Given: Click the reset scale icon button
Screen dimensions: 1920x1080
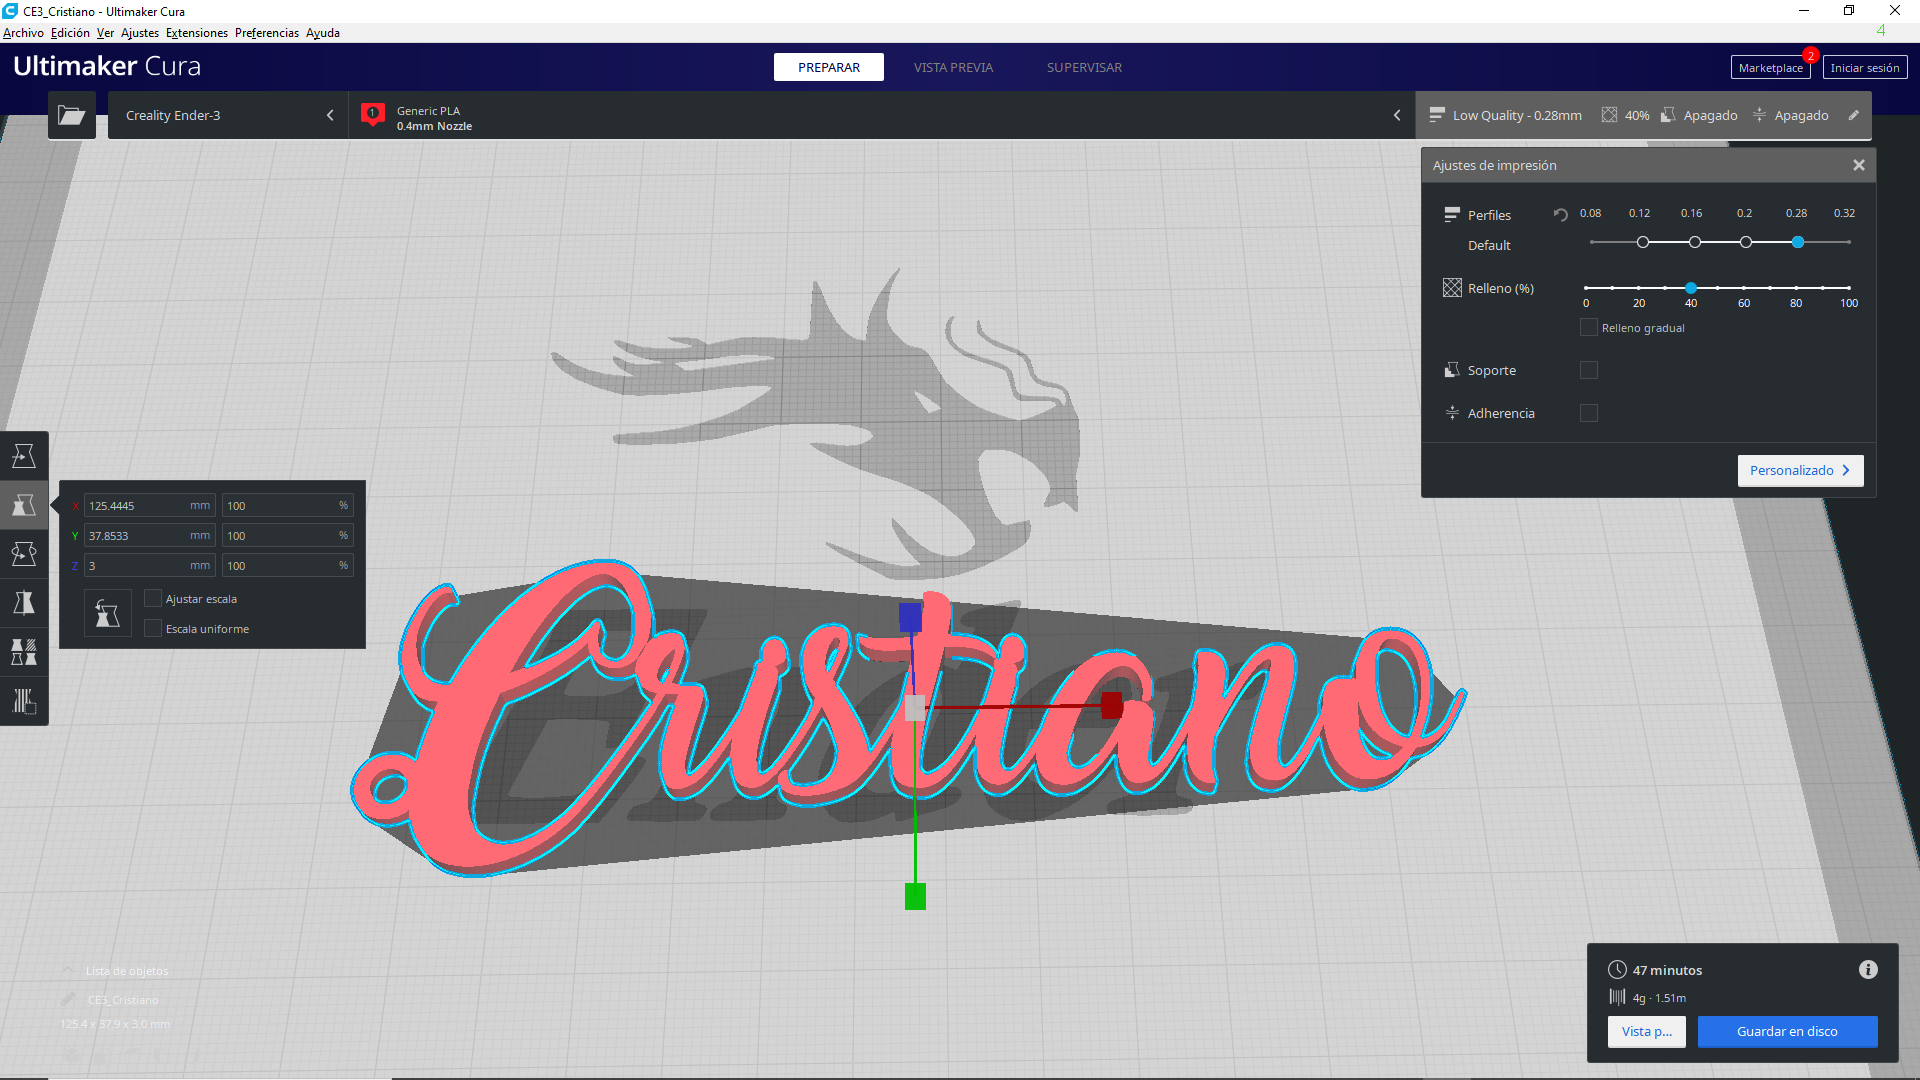Looking at the screenshot, I should point(108,614).
